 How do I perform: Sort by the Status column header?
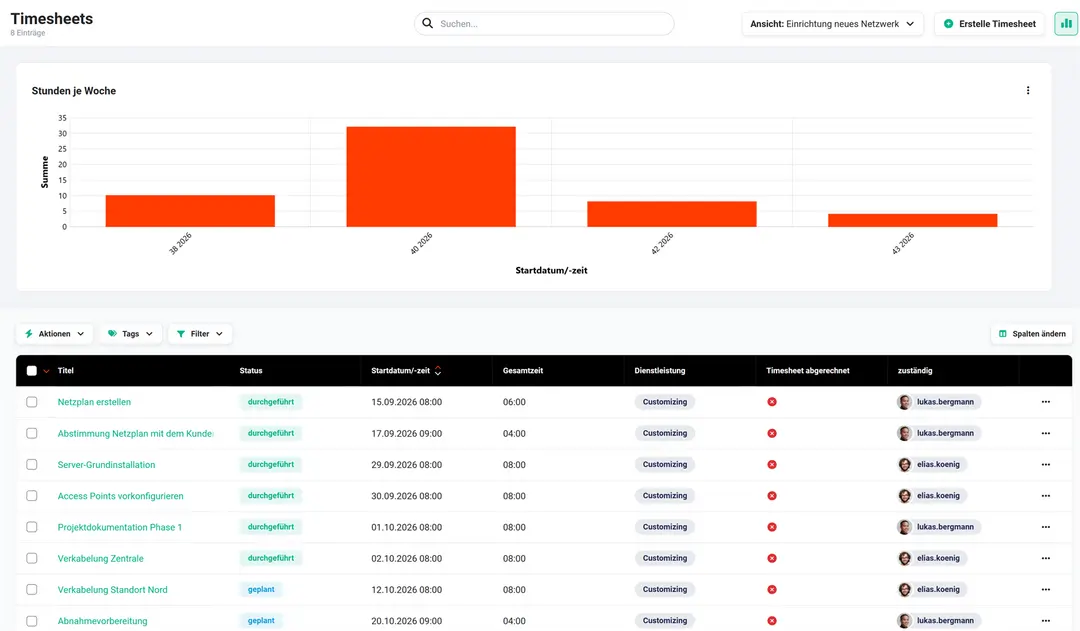[251, 371]
